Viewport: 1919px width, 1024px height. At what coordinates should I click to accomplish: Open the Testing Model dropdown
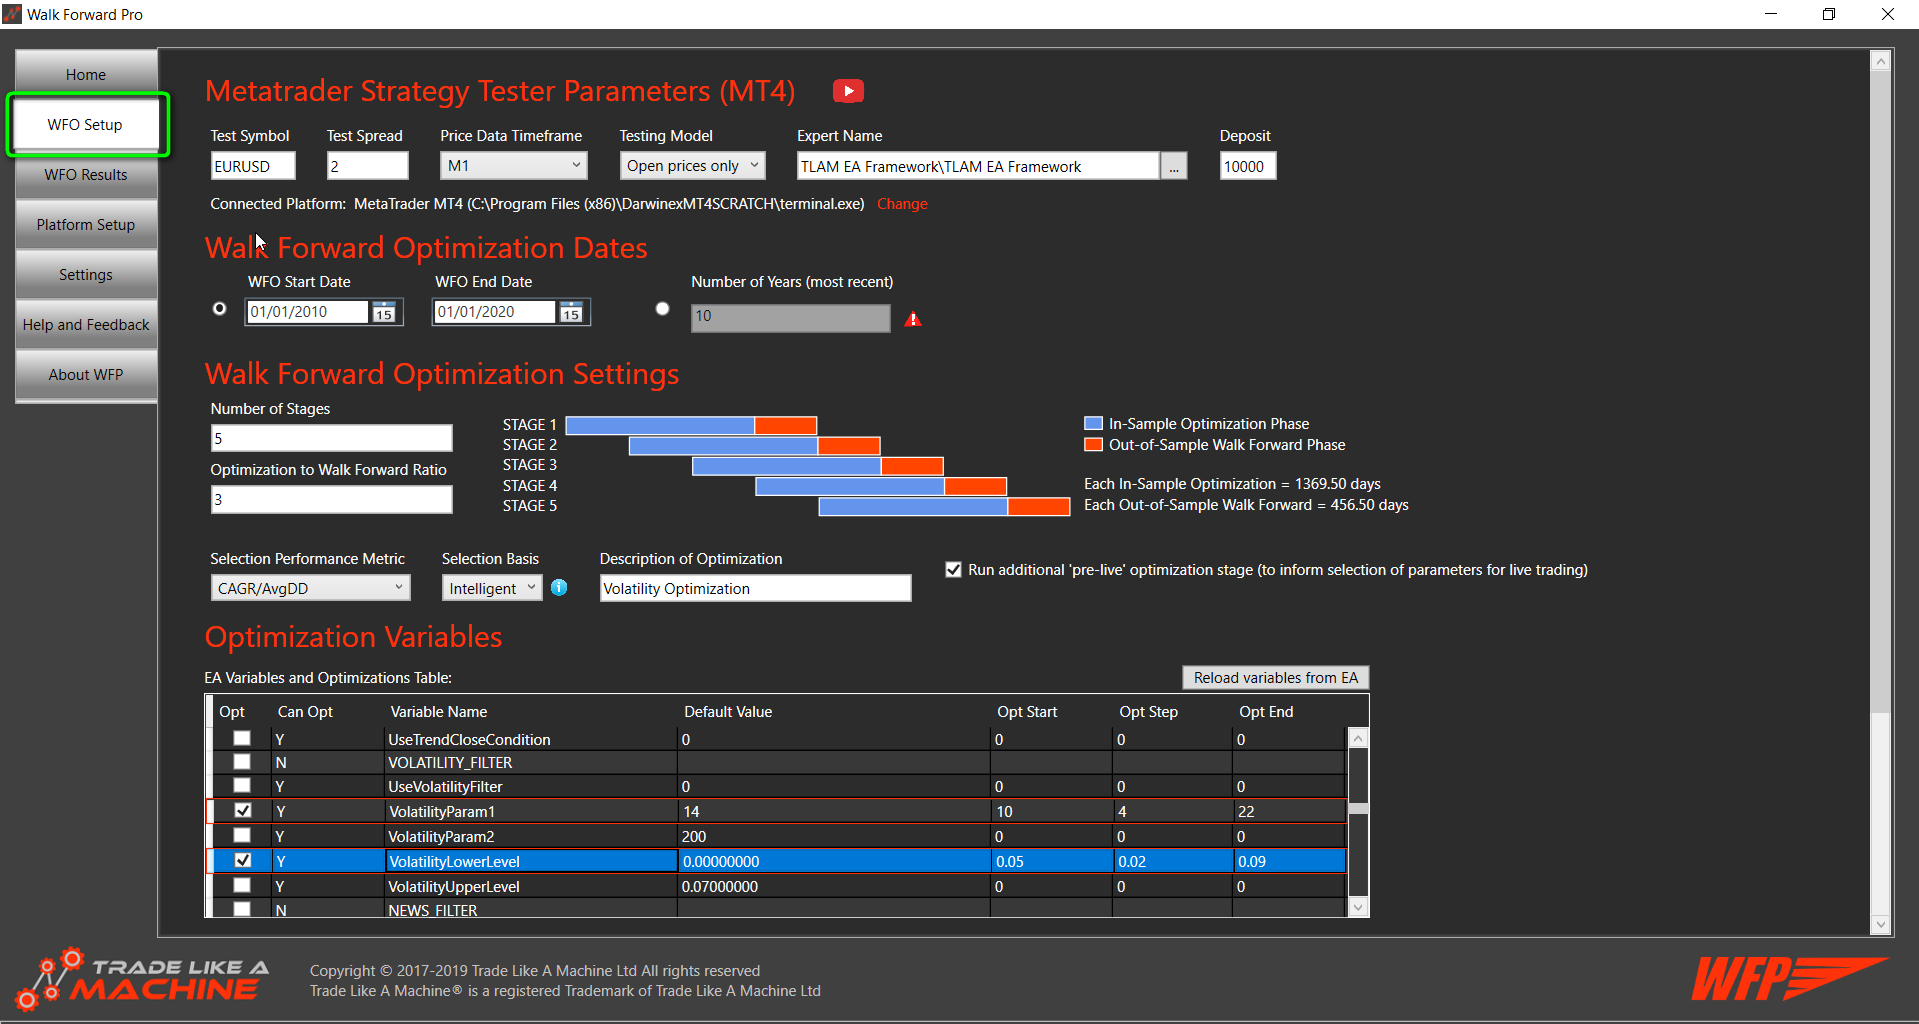pos(692,166)
